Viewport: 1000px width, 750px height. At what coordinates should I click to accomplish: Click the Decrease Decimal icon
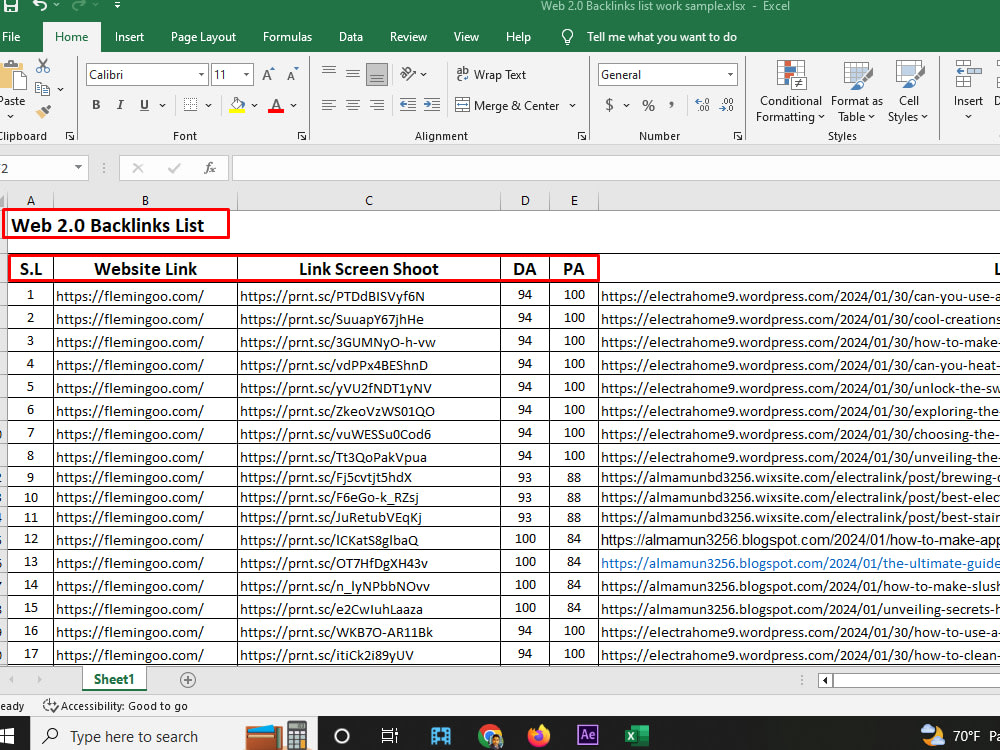726,105
